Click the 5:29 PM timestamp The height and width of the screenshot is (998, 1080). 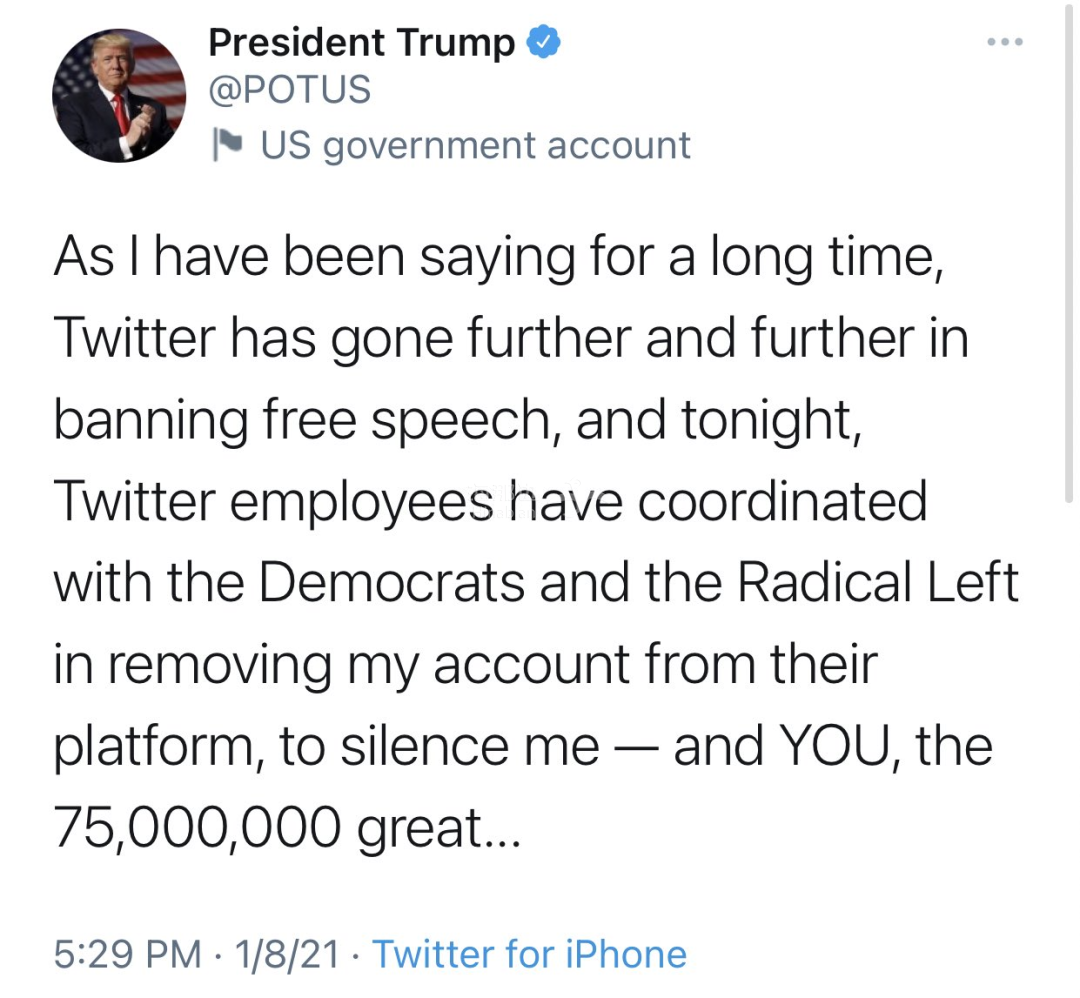pos(126,953)
